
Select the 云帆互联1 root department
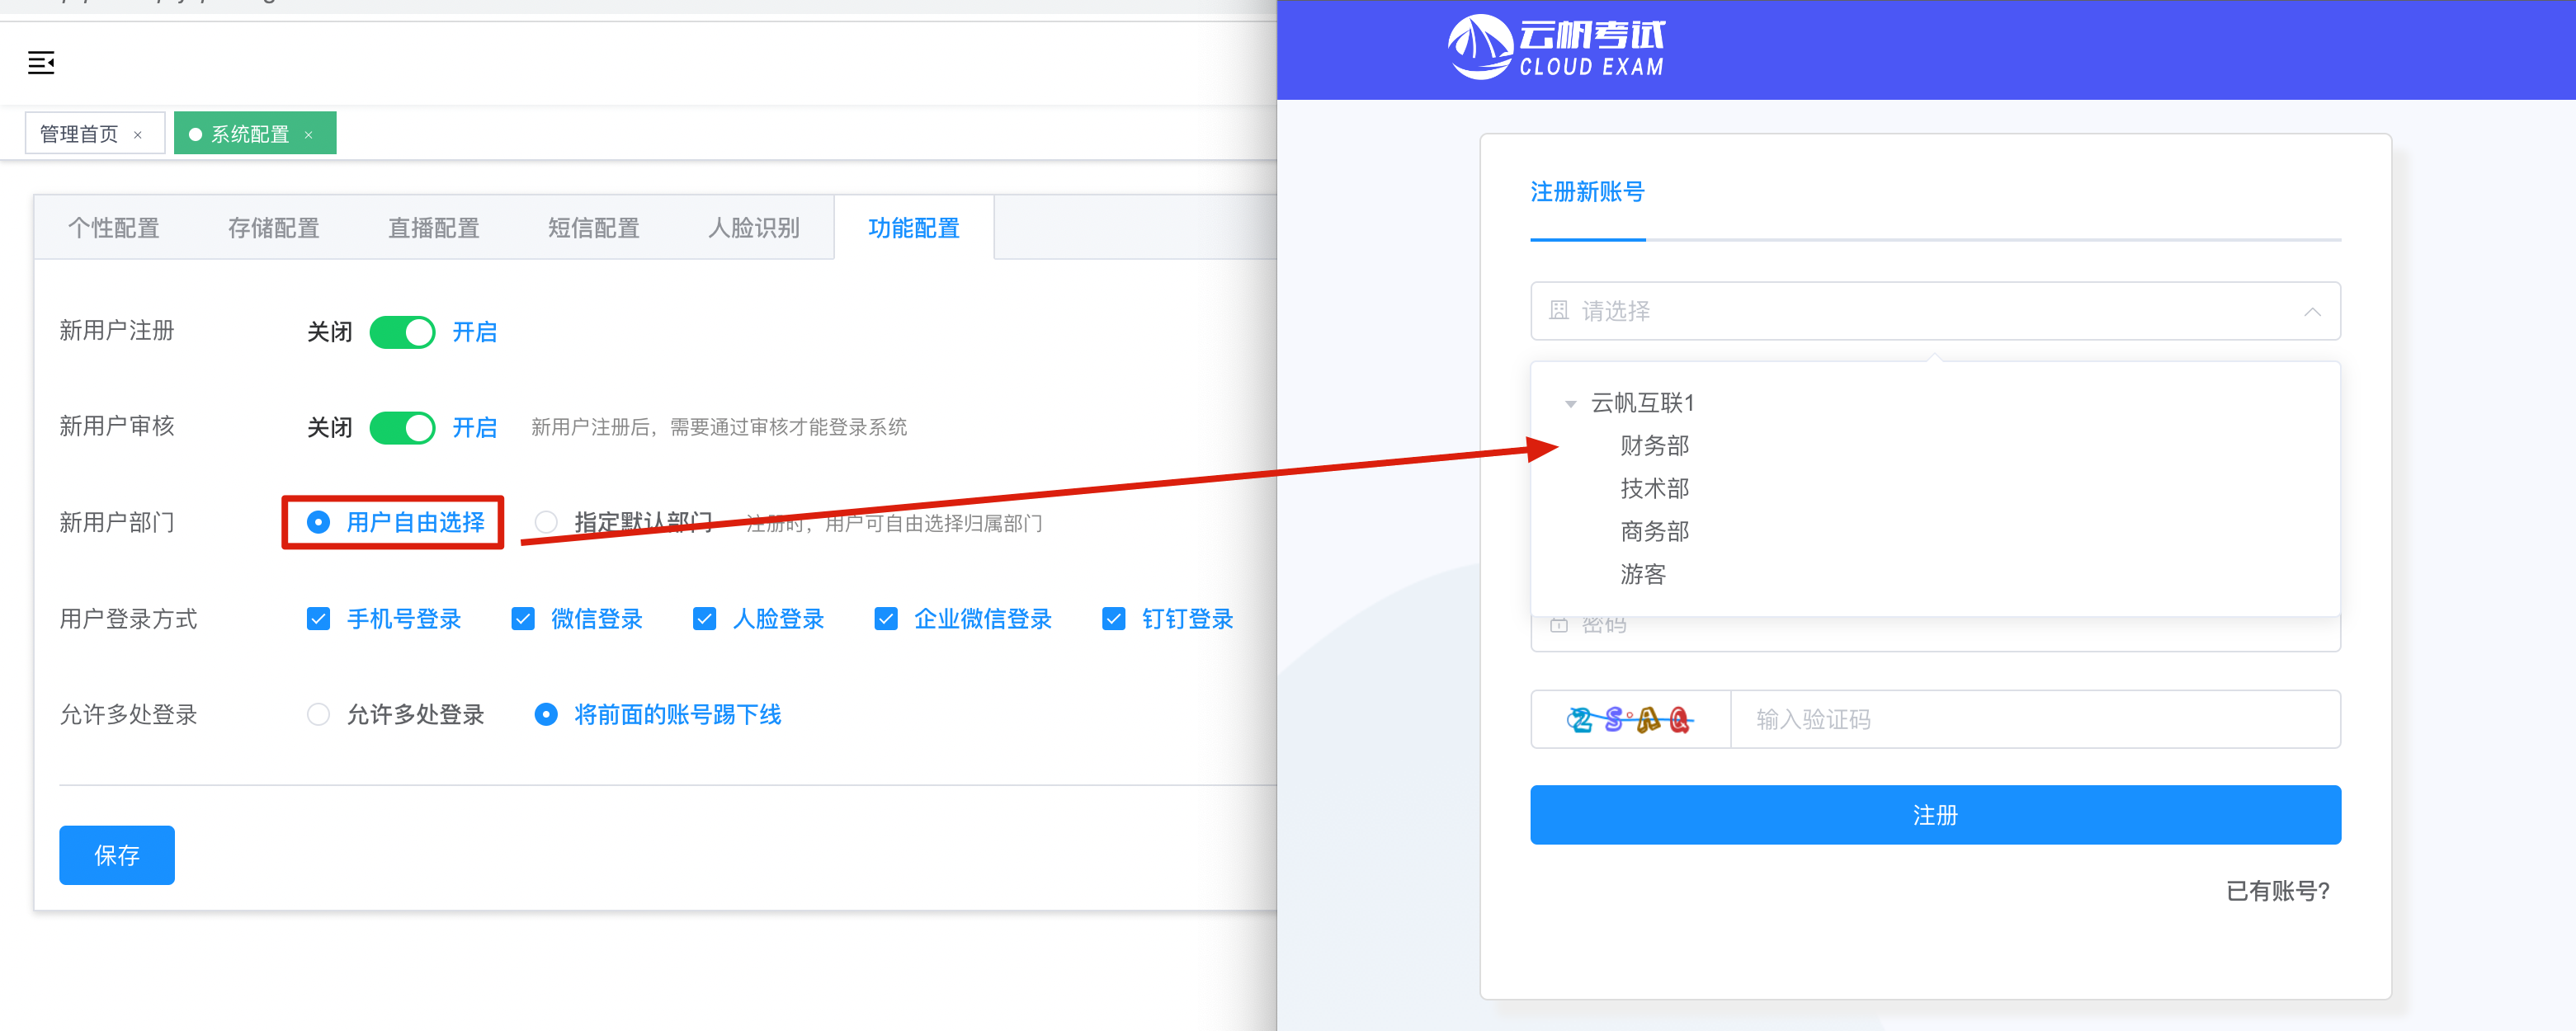point(1642,403)
